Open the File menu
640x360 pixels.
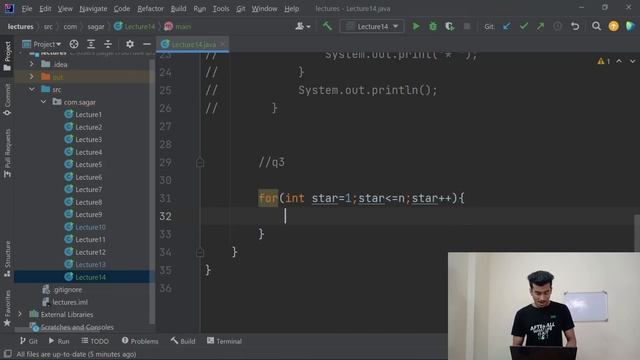[x=27, y=9]
